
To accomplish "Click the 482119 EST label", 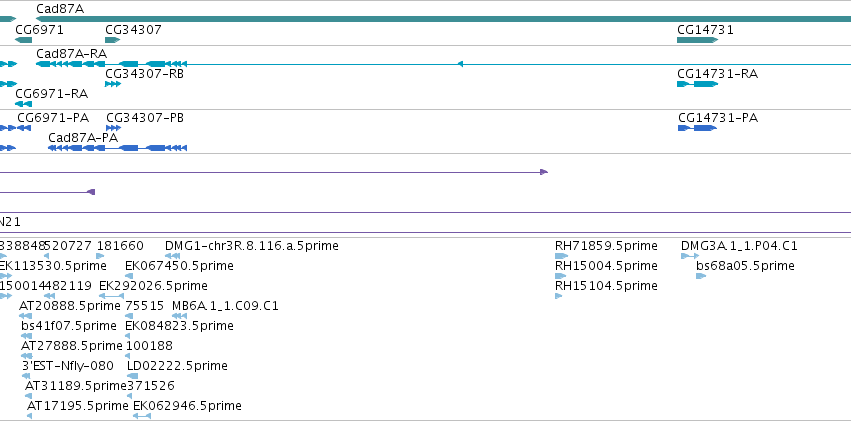I will (68, 286).
